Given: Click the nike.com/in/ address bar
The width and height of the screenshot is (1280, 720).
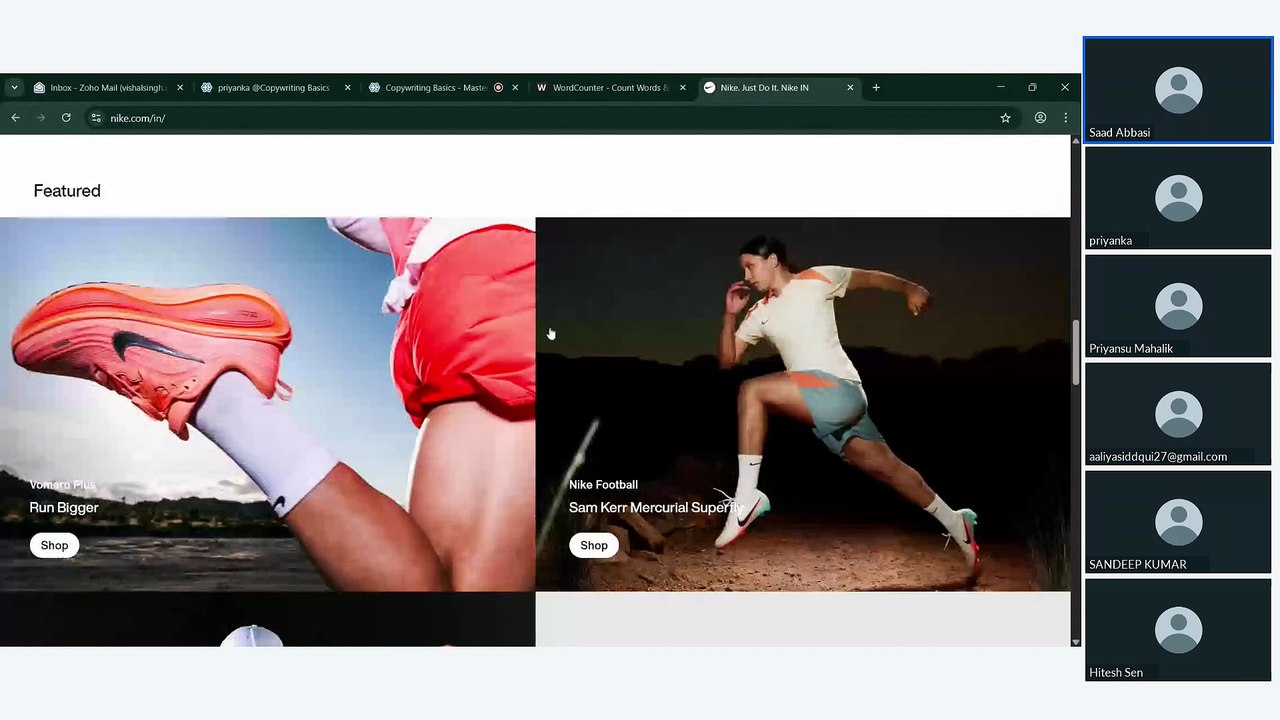Looking at the screenshot, I should (550, 118).
